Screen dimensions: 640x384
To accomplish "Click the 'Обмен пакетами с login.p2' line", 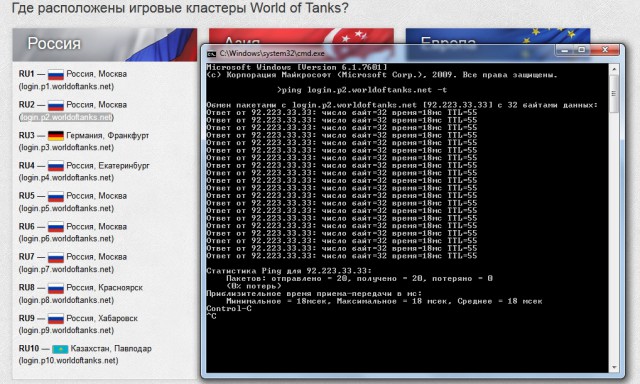I will (402, 105).
